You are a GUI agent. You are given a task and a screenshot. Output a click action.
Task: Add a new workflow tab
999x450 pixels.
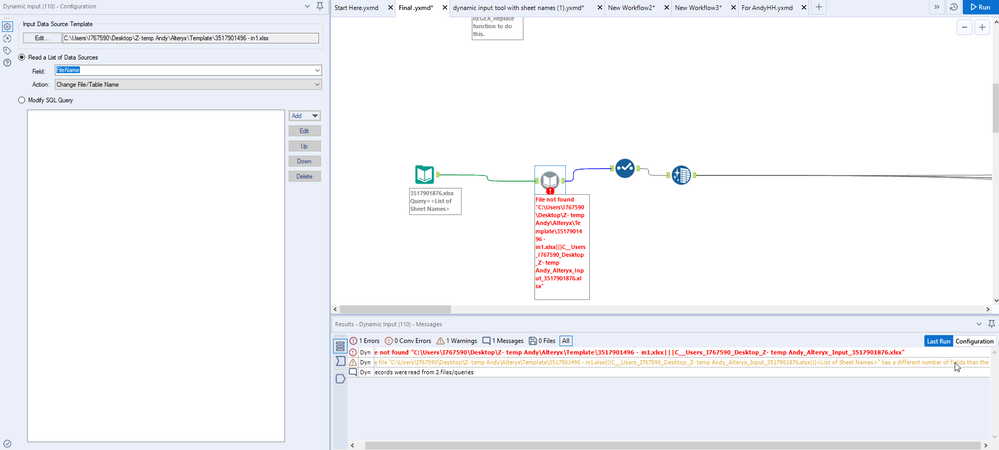tap(819, 7)
